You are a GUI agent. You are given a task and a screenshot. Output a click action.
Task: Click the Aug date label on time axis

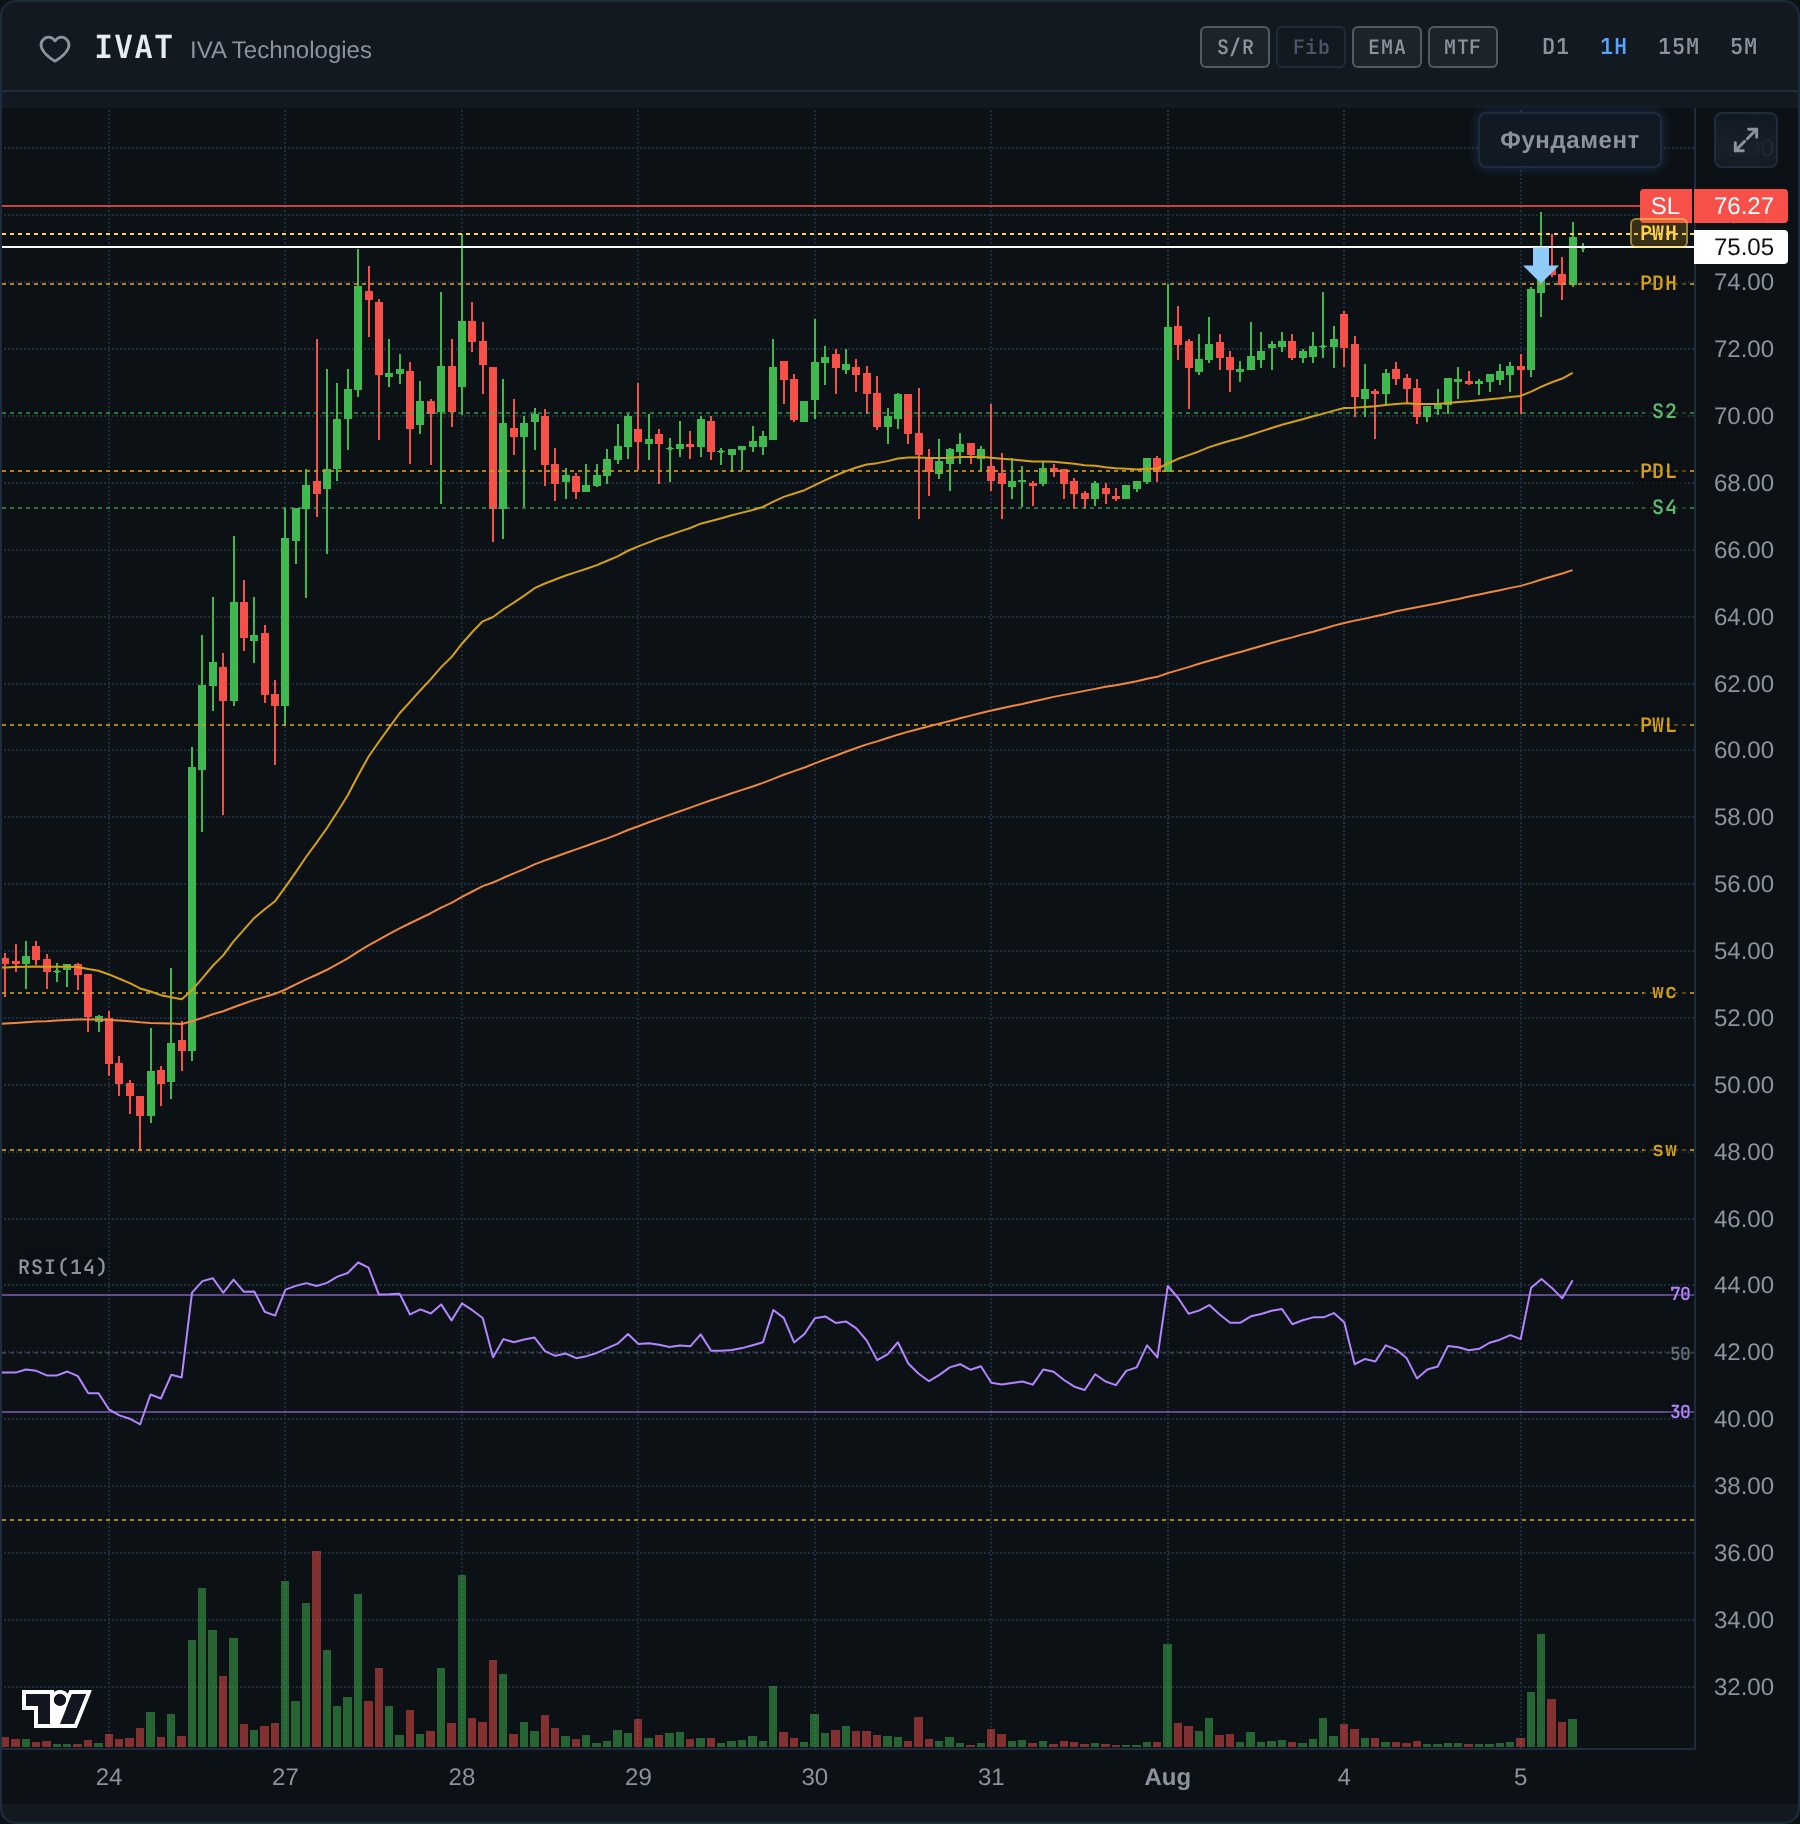tap(1167, 1777)
